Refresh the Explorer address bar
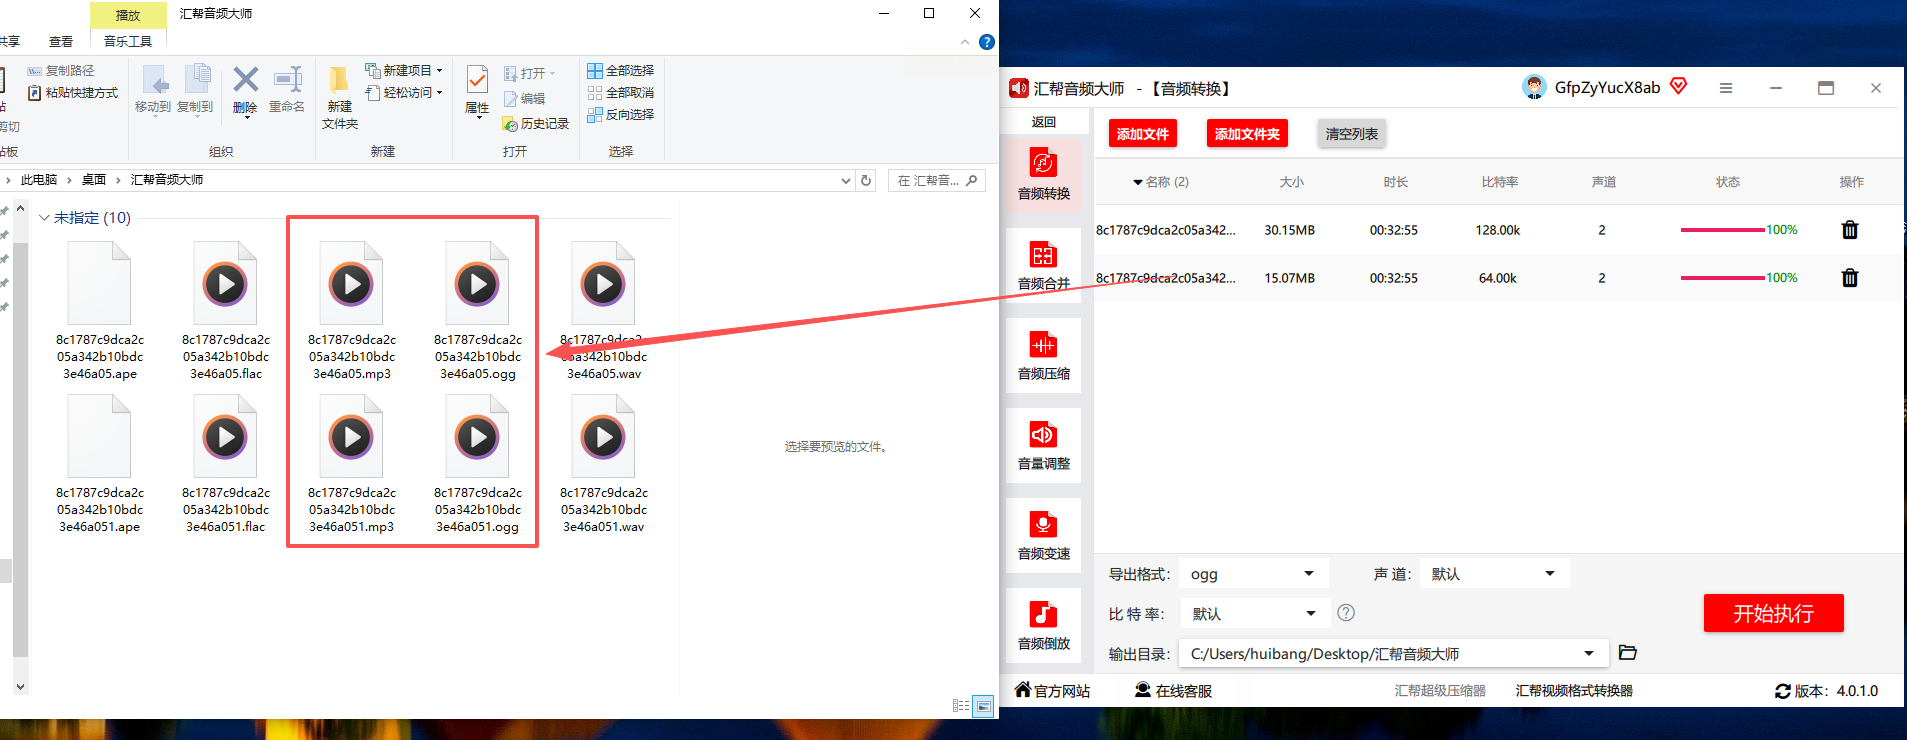Screen dimensions: 1907x740 point(866,180)
